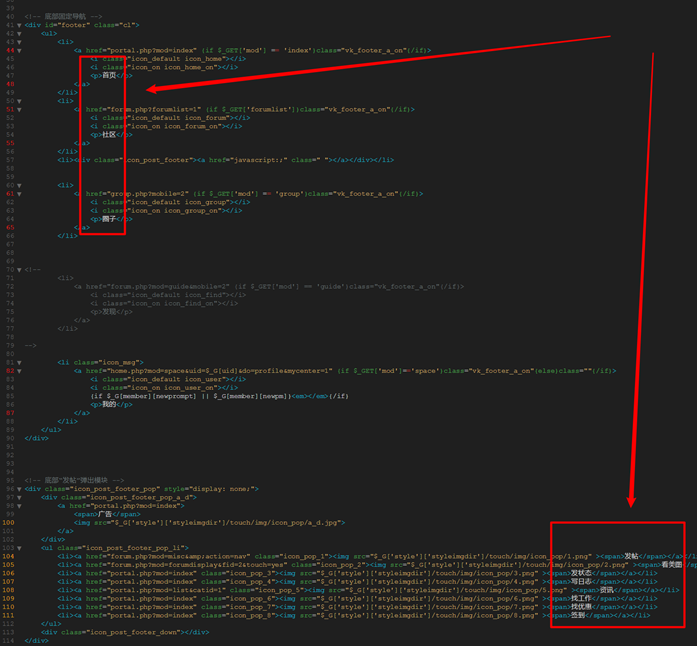698x647 pixels.
Task: Collapse the fold arrow at line 51
Action: (19, 110)
